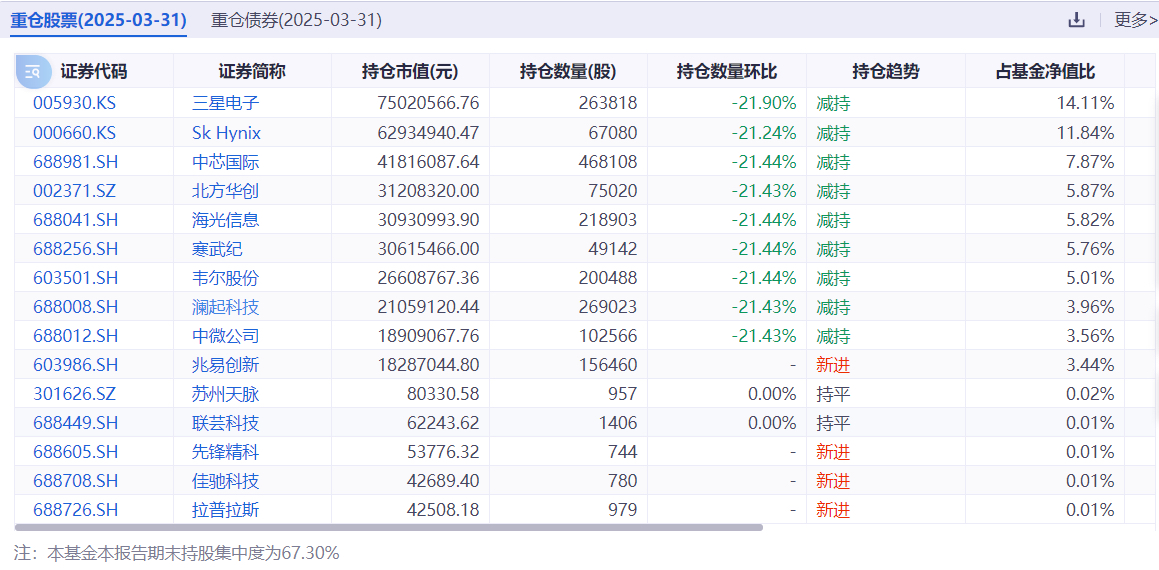
Task: Click the 持仓趋势 column header
Action: (886, 72)
